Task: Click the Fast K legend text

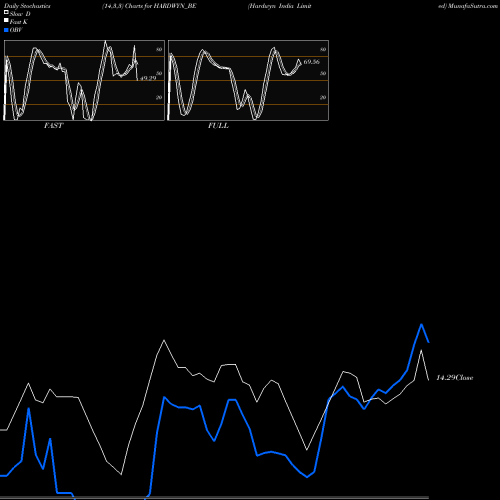Action: [x=19, y=22]
